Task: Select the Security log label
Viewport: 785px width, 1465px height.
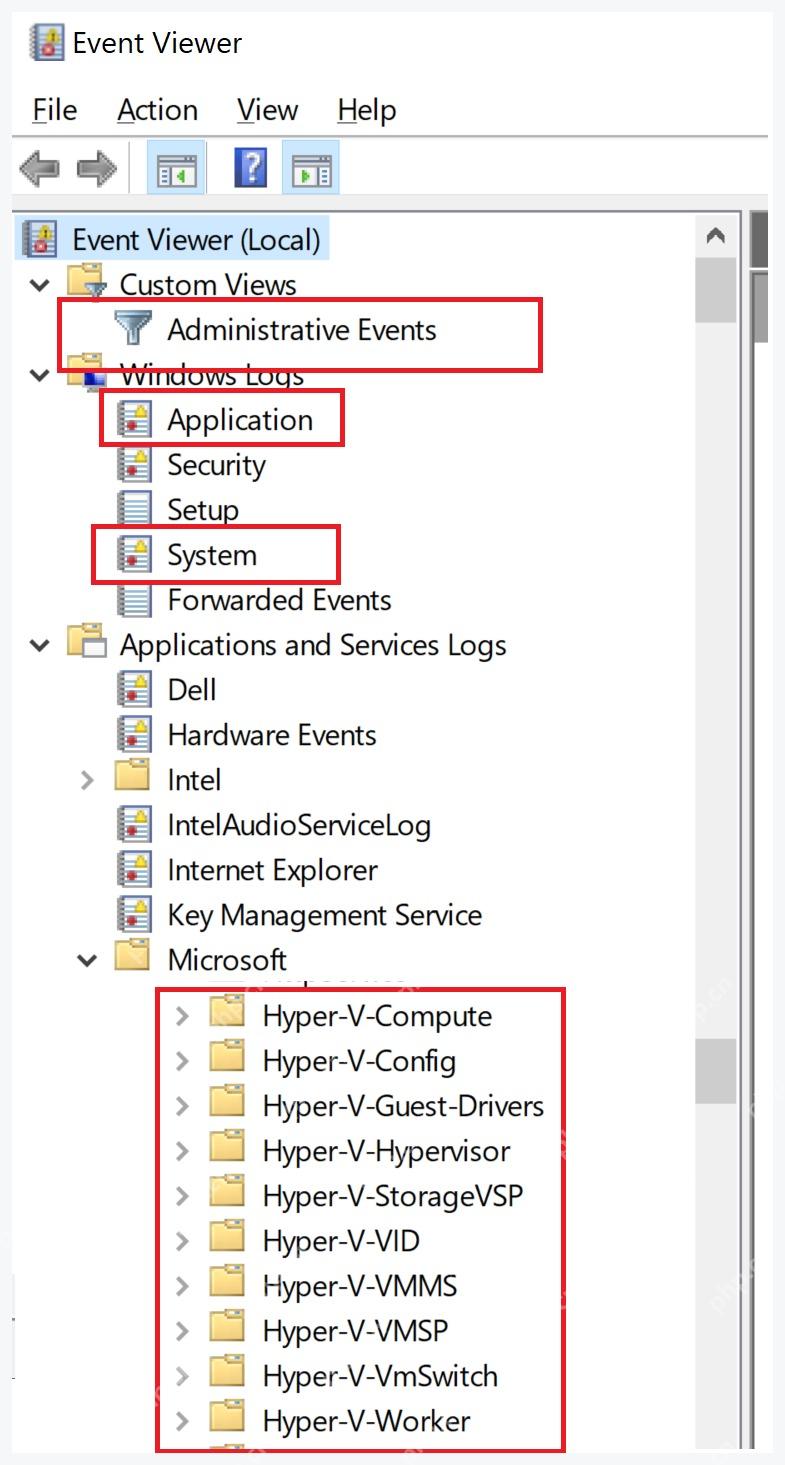Action: (x=216, y=464)
